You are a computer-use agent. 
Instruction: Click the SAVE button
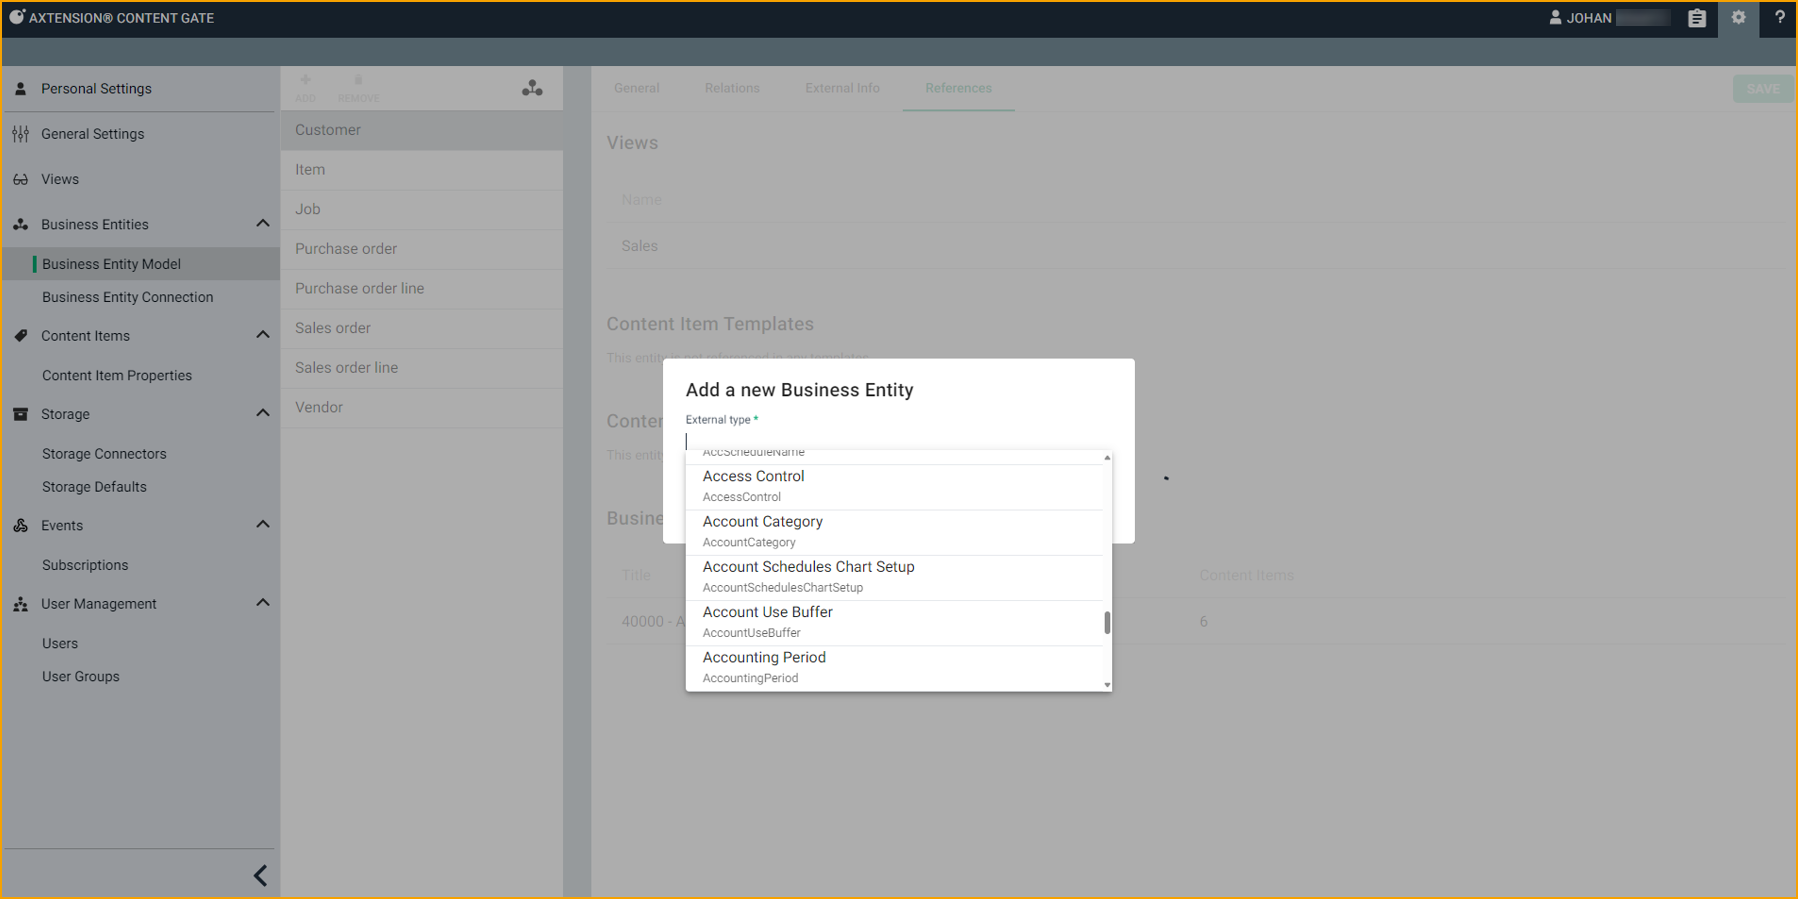coord(1763,89)
